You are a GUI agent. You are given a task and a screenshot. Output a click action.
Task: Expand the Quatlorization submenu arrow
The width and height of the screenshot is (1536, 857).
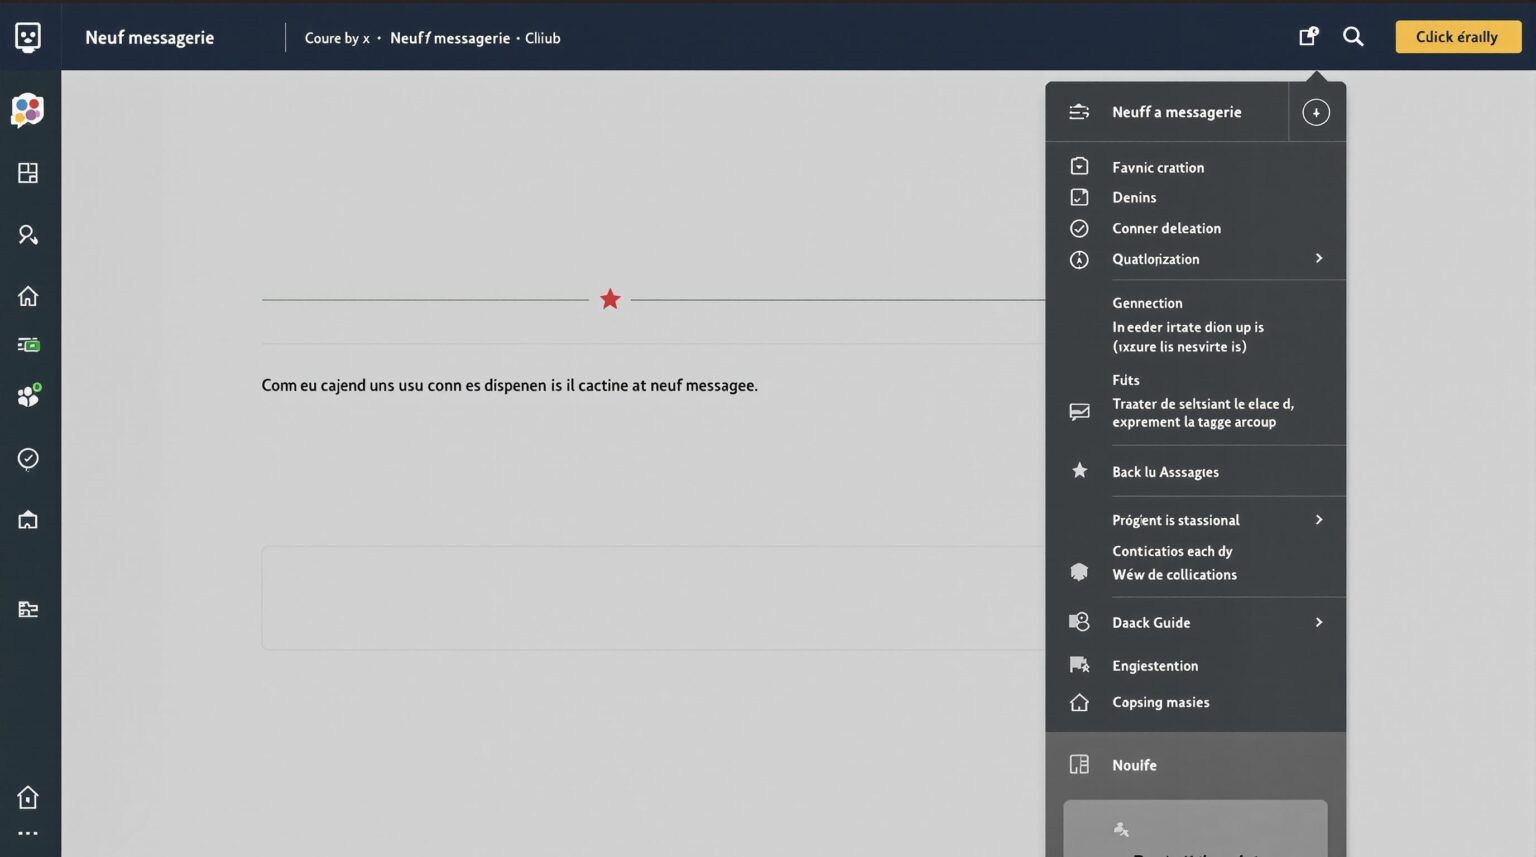tap(1319, 259)
